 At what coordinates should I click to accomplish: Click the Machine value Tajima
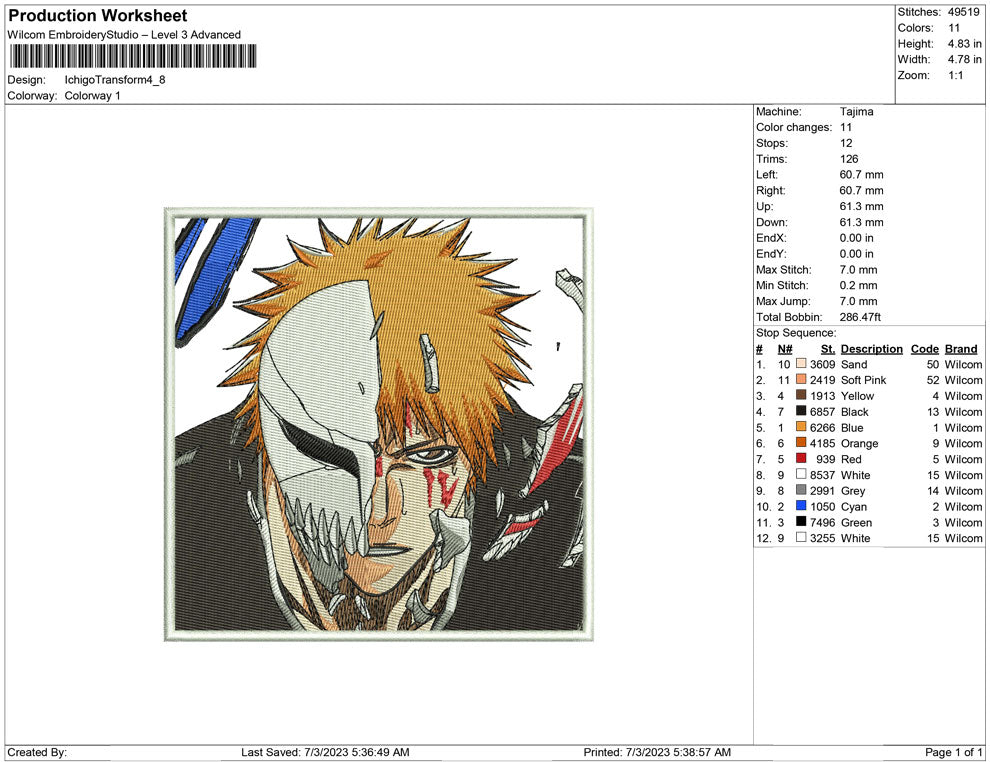pos(857,111)
